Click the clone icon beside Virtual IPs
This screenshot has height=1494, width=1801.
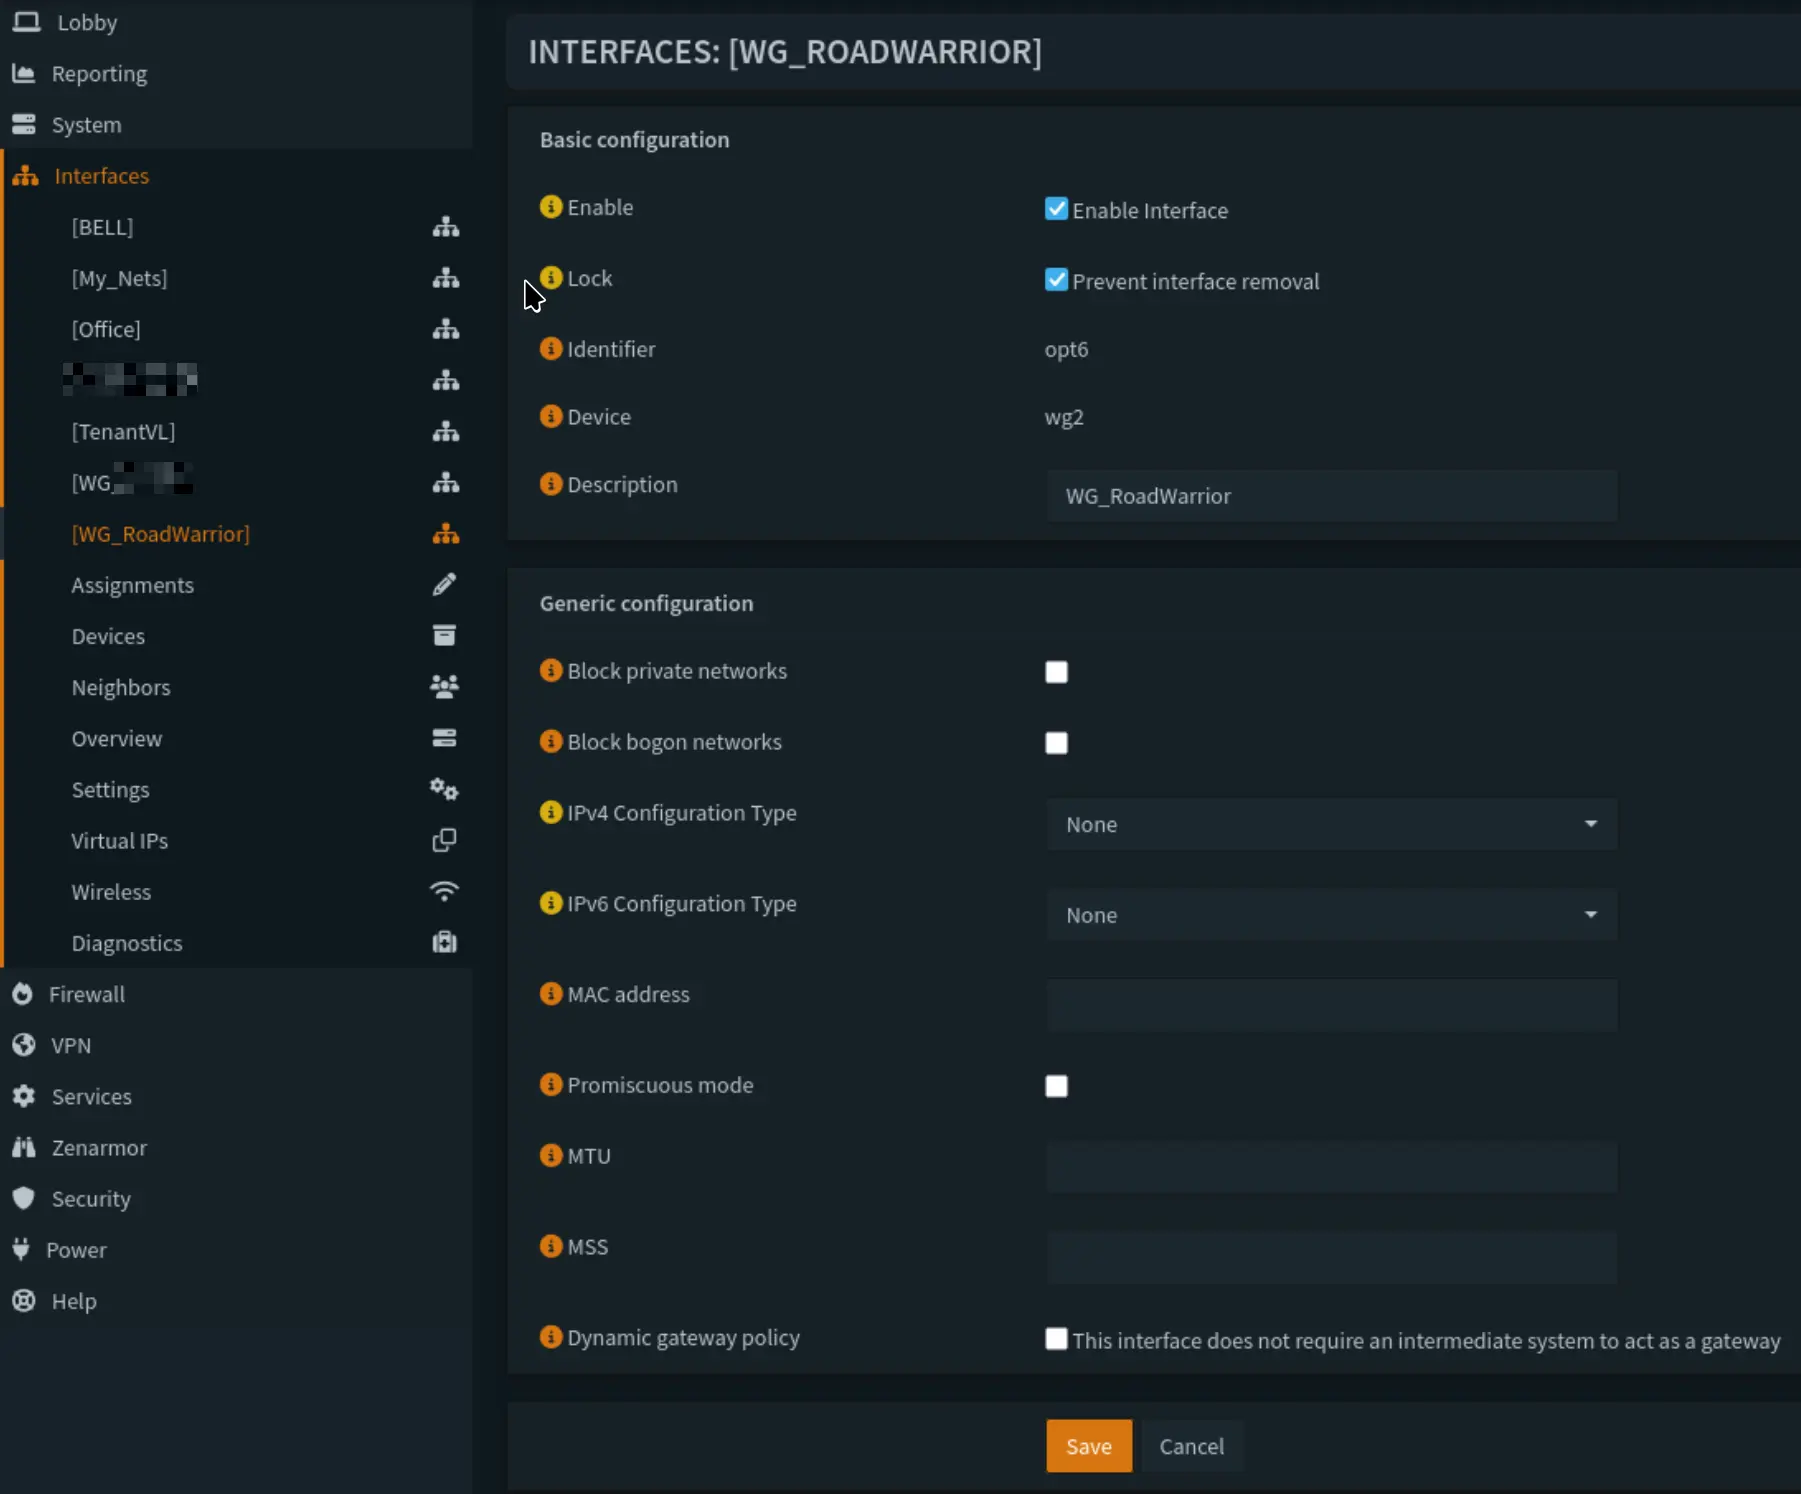[445, 840]
